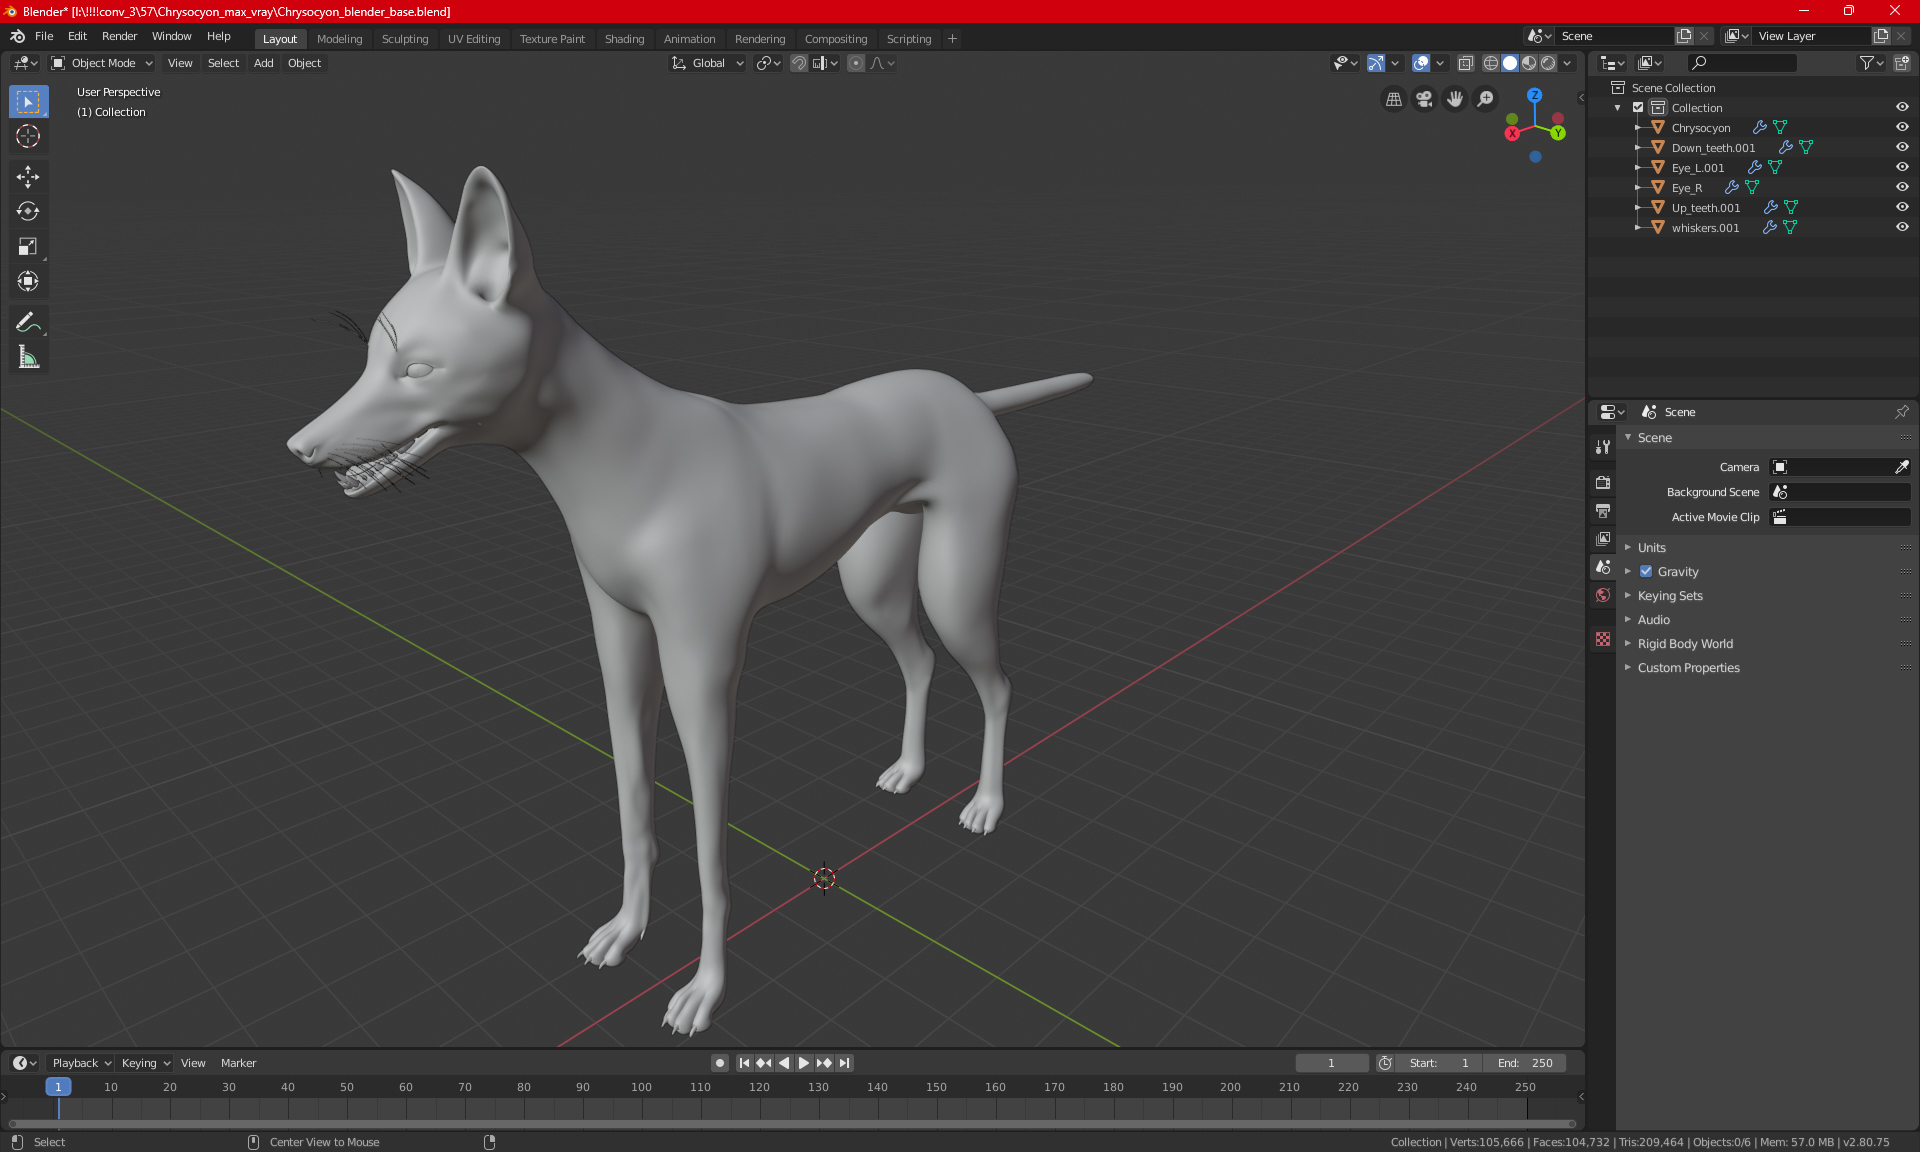Image resolution: width=1920 pixels, height=1152 pixels.
Task: Open the Object Mode dropdown
Action: click(102, 63)
